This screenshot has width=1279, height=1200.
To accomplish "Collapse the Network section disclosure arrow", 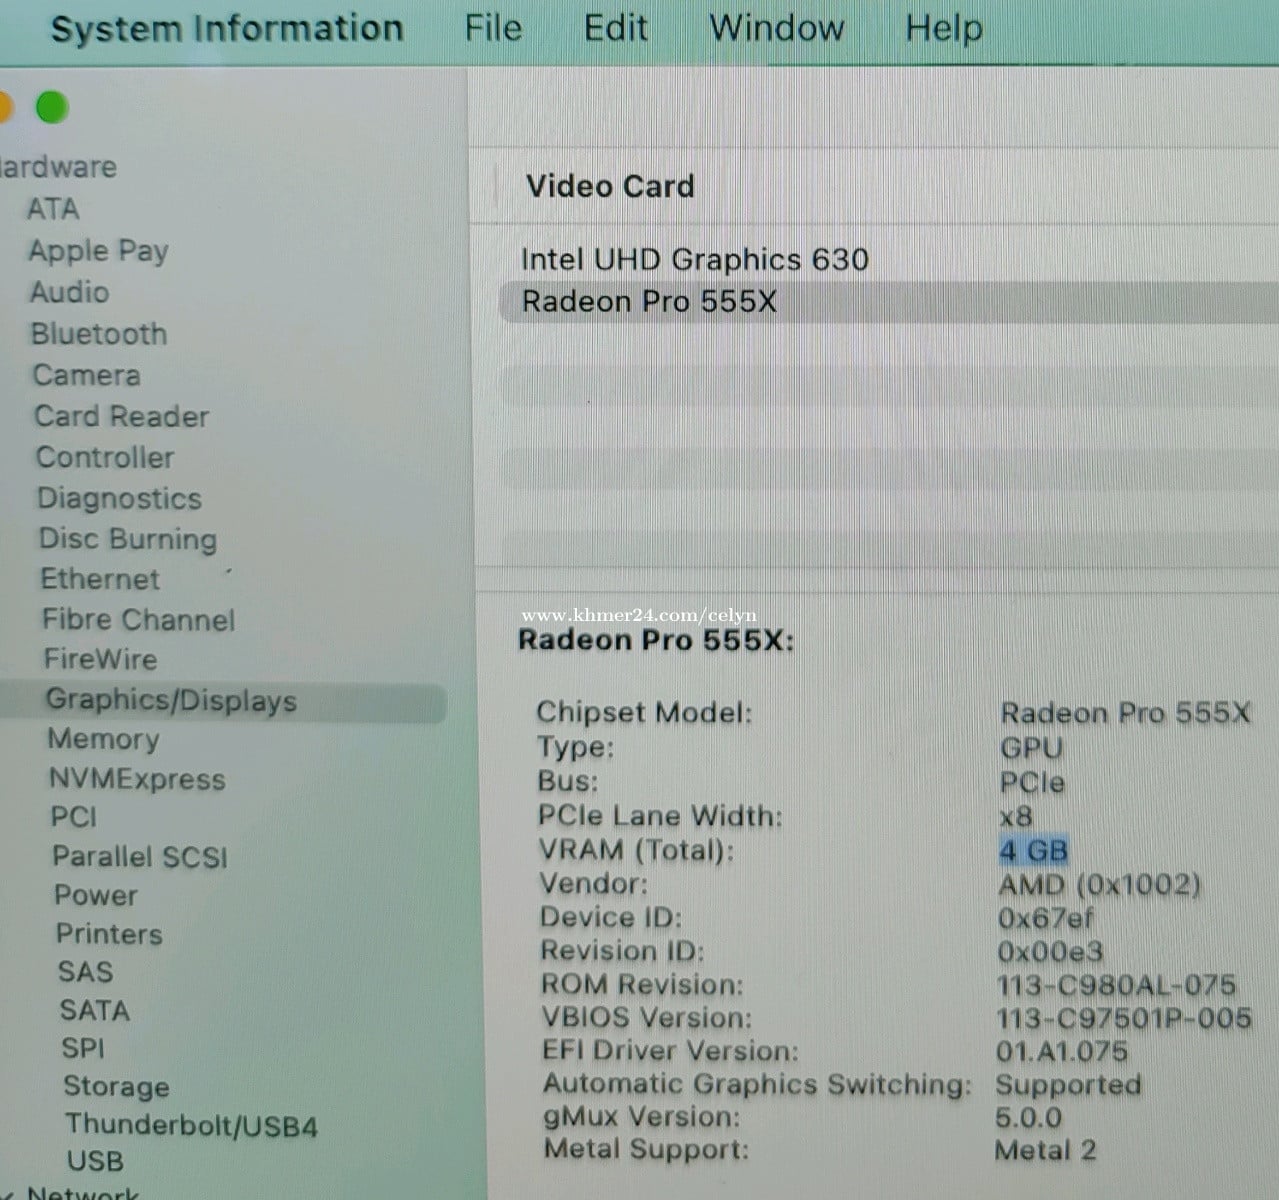I will pos(10,1193).
